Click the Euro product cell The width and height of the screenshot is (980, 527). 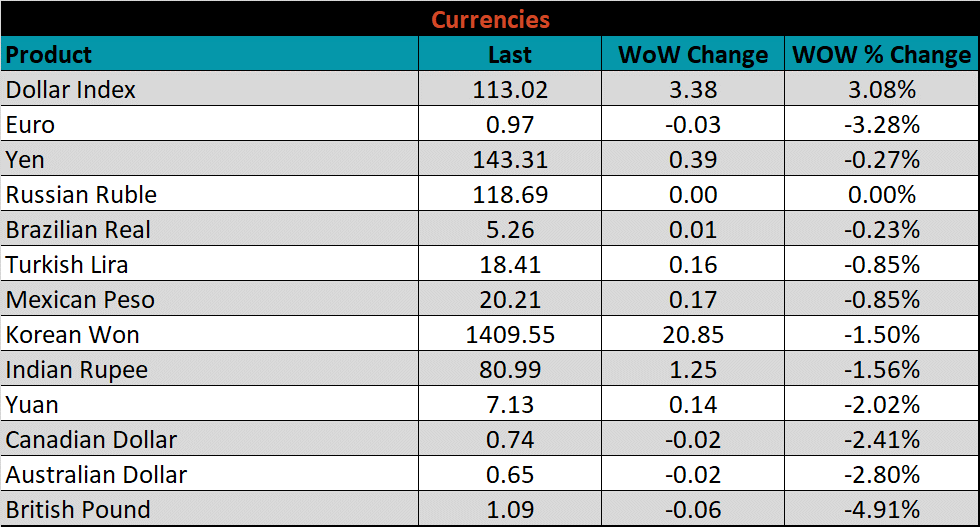pyautogui.click(x=30, y=125)
